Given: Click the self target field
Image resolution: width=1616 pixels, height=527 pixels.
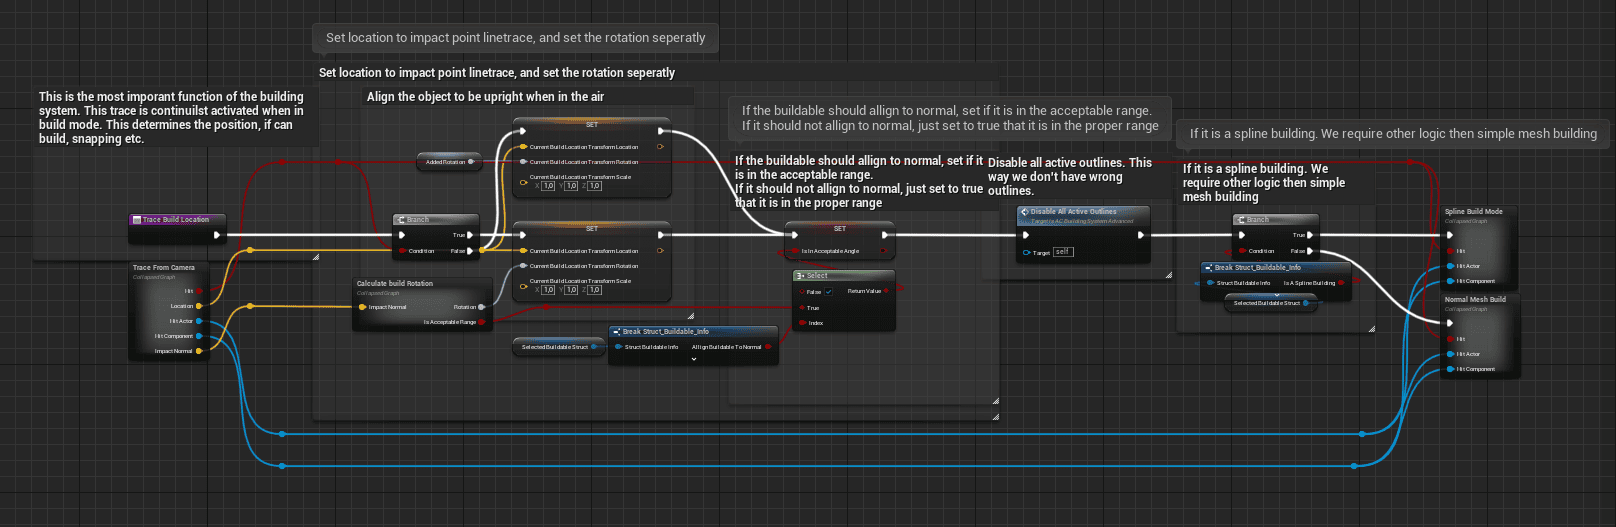Looking at the screenshot, I should click(x=1063, y=252).
